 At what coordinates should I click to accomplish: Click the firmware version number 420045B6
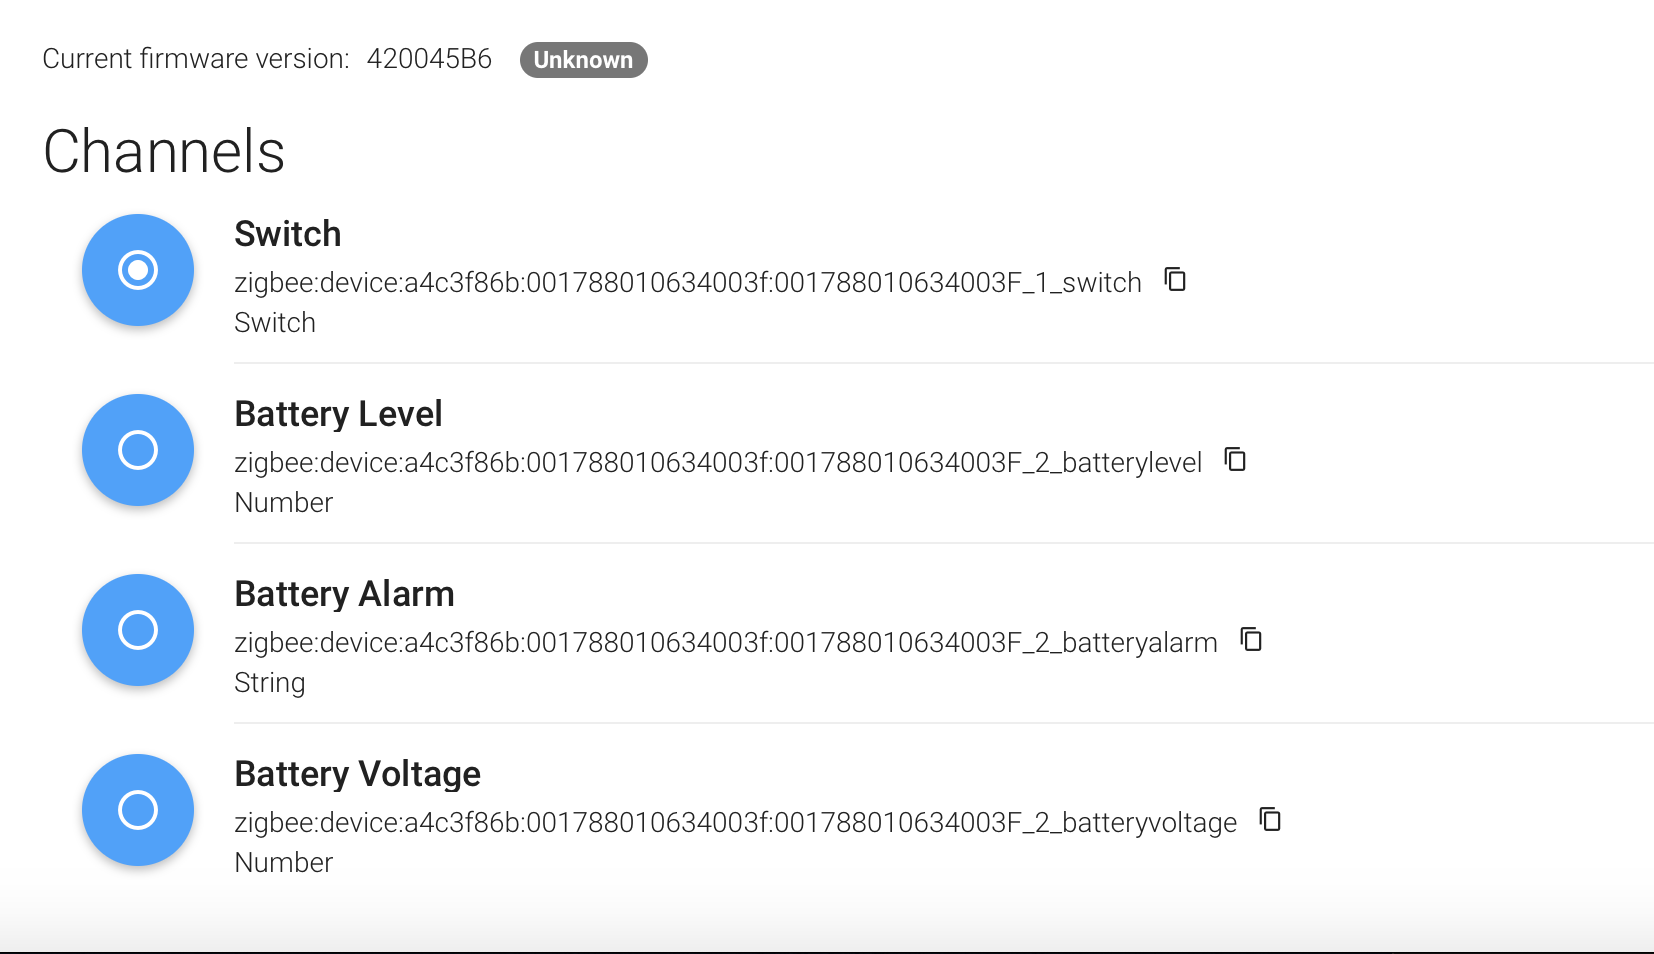(x=429, y=59)
